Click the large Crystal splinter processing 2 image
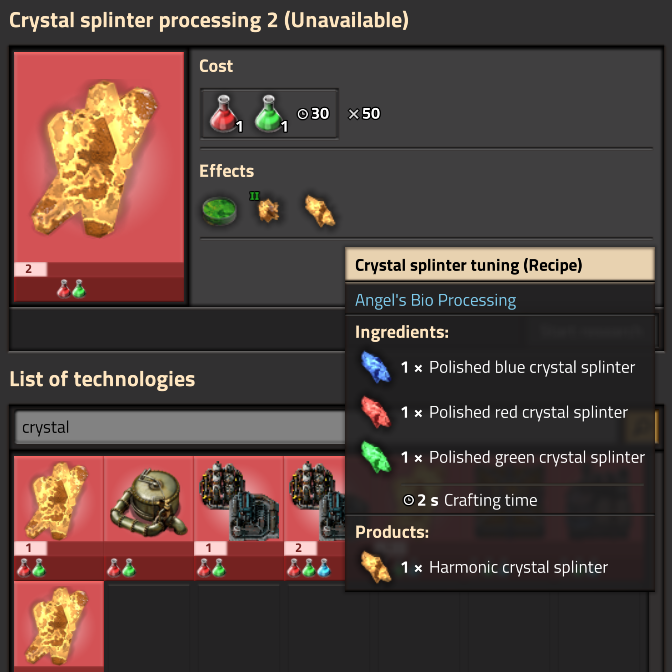This screenshot has width=672, height=672. coord(99,177)
